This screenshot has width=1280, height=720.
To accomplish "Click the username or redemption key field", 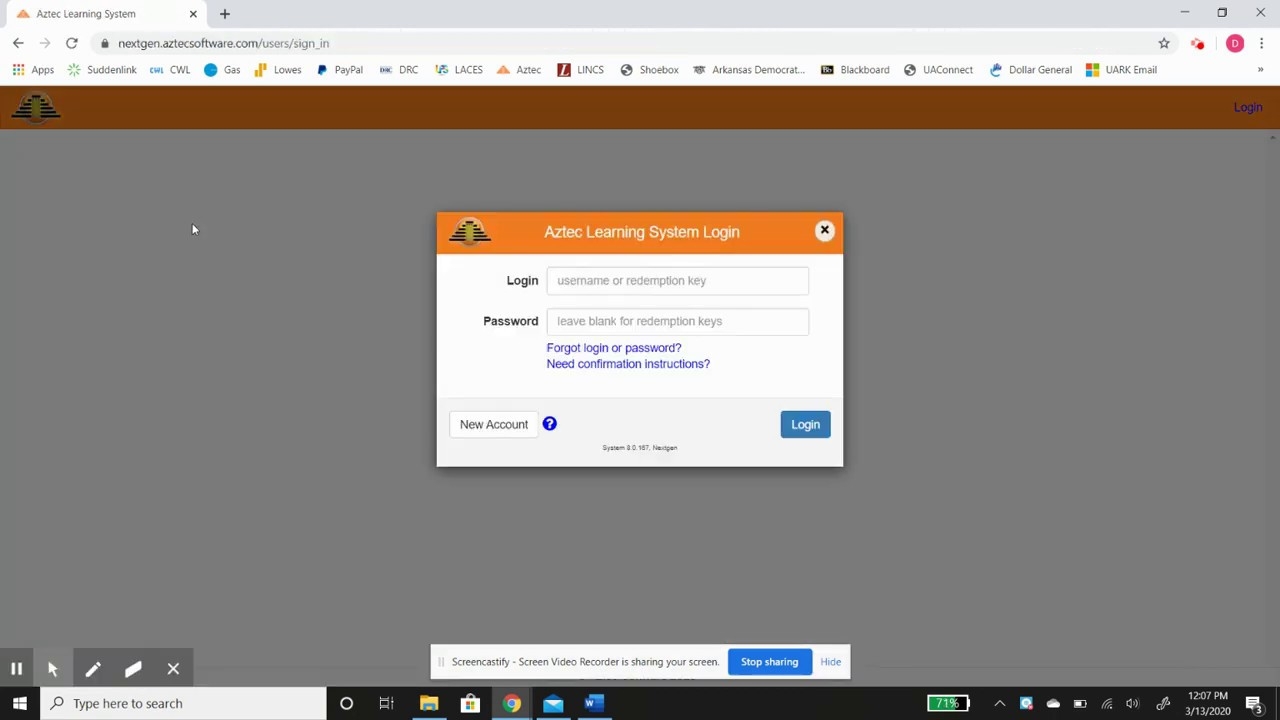I will tap(677, 280).
